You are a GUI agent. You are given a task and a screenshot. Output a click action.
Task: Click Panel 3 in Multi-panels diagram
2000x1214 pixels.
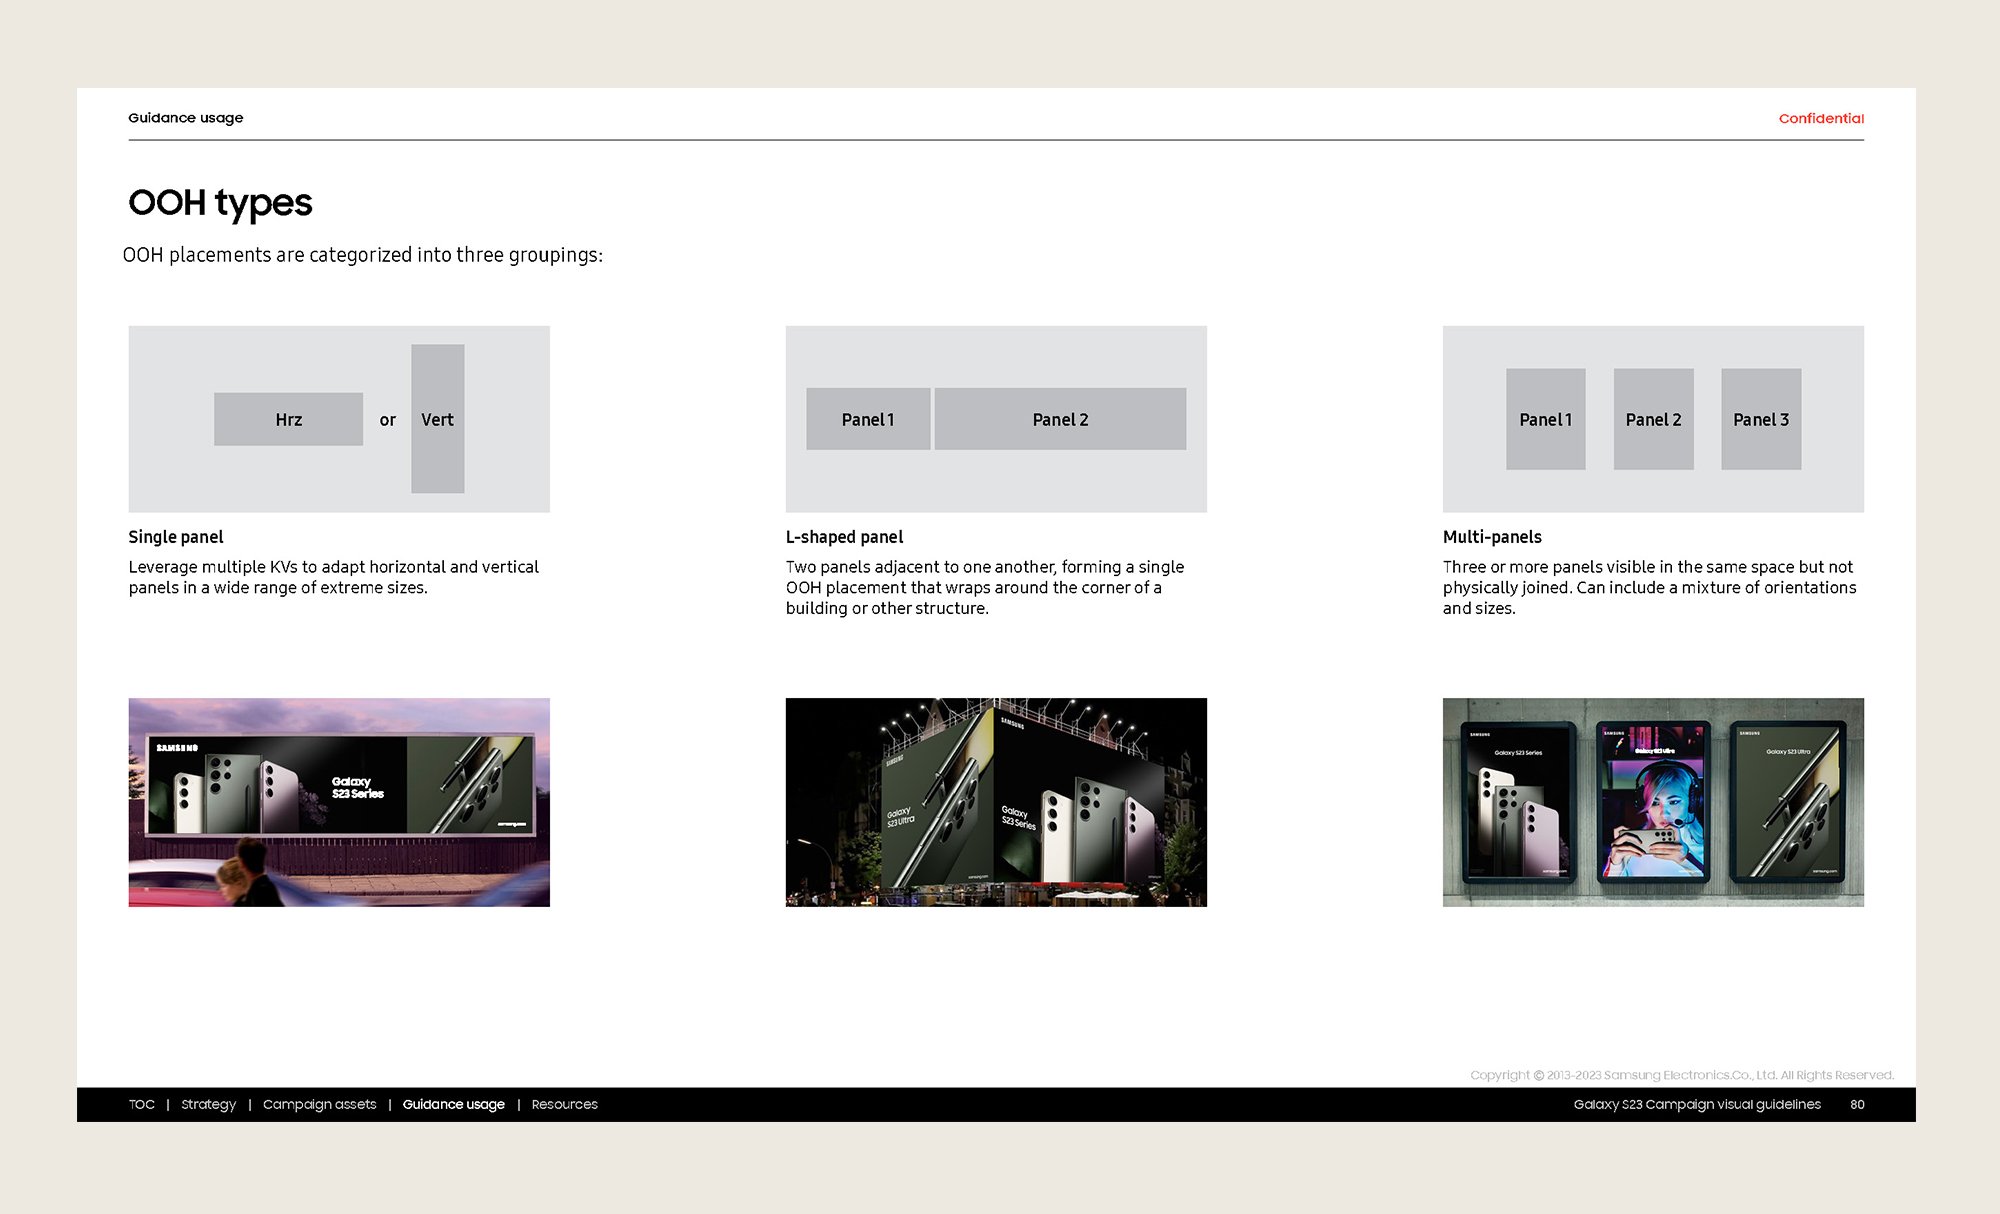coord(1761,419)
